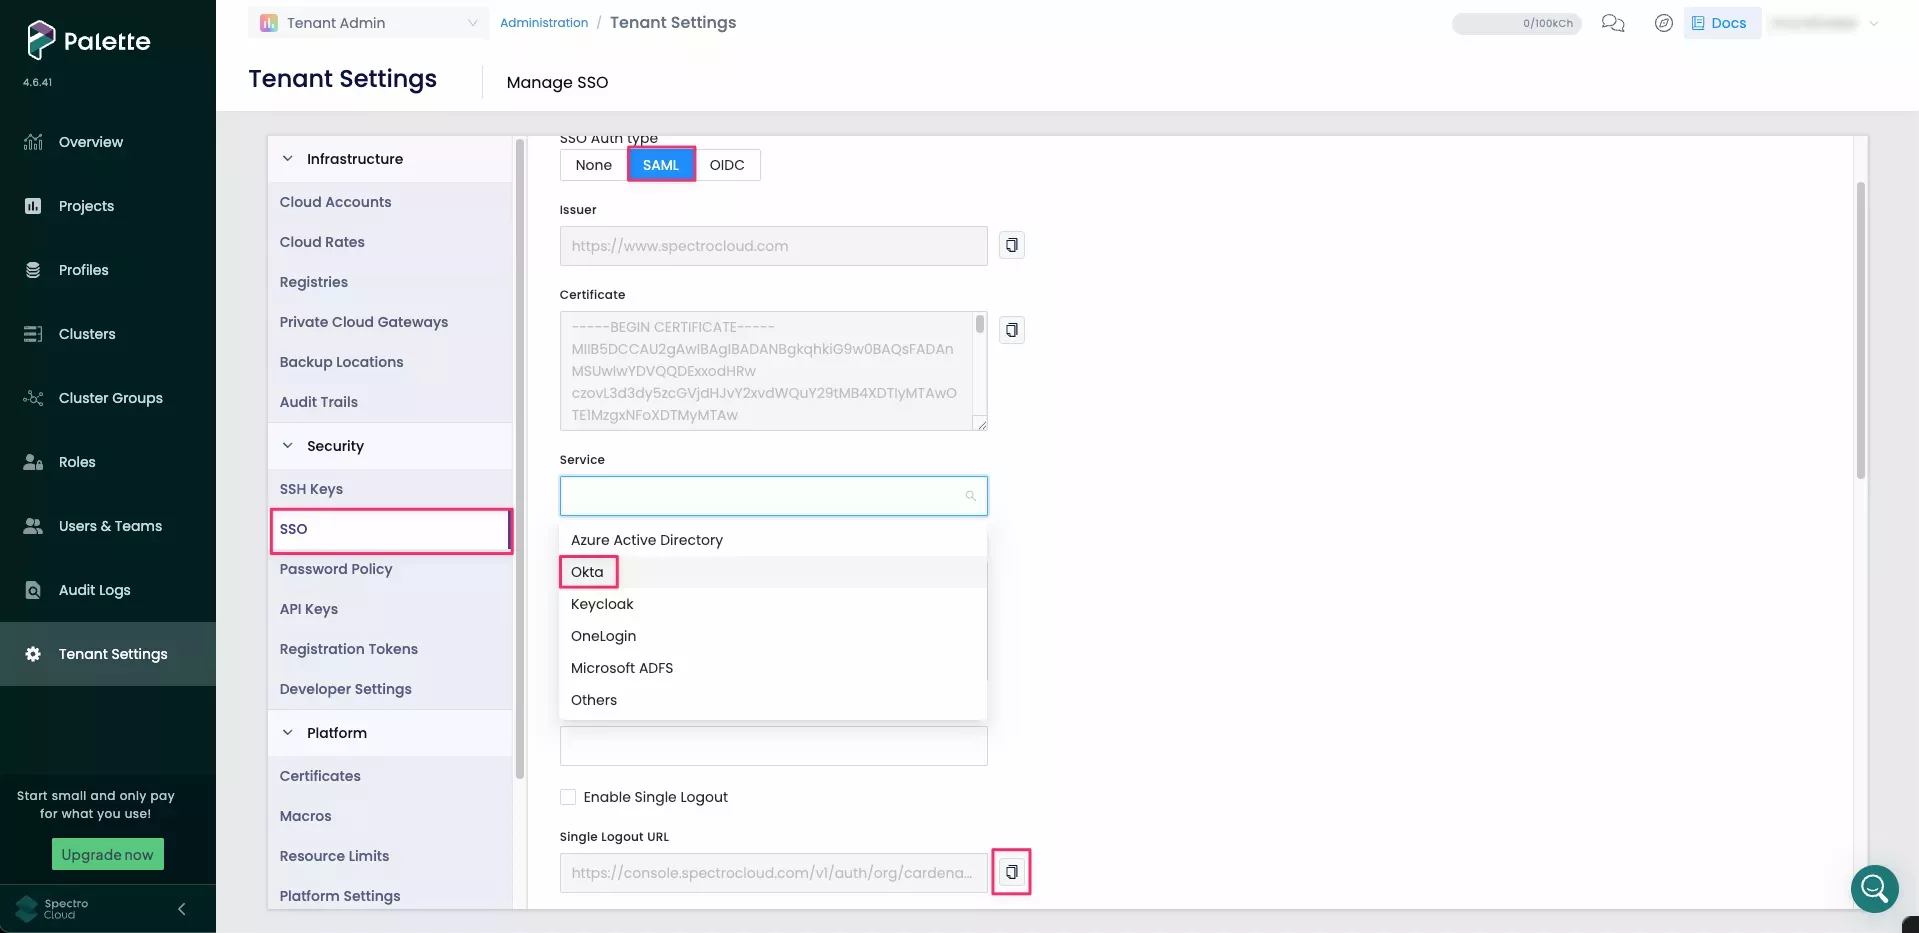
Task: Select Okta from the Service dropdown list
Action: (x=585, y=571)
